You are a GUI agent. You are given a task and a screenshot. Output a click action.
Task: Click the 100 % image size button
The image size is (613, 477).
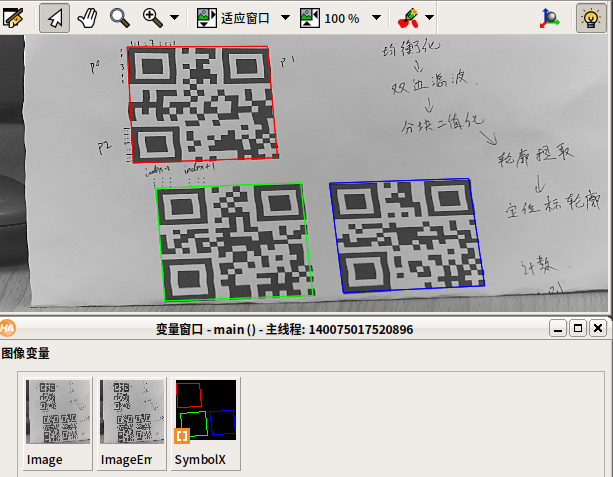point(329,18)
